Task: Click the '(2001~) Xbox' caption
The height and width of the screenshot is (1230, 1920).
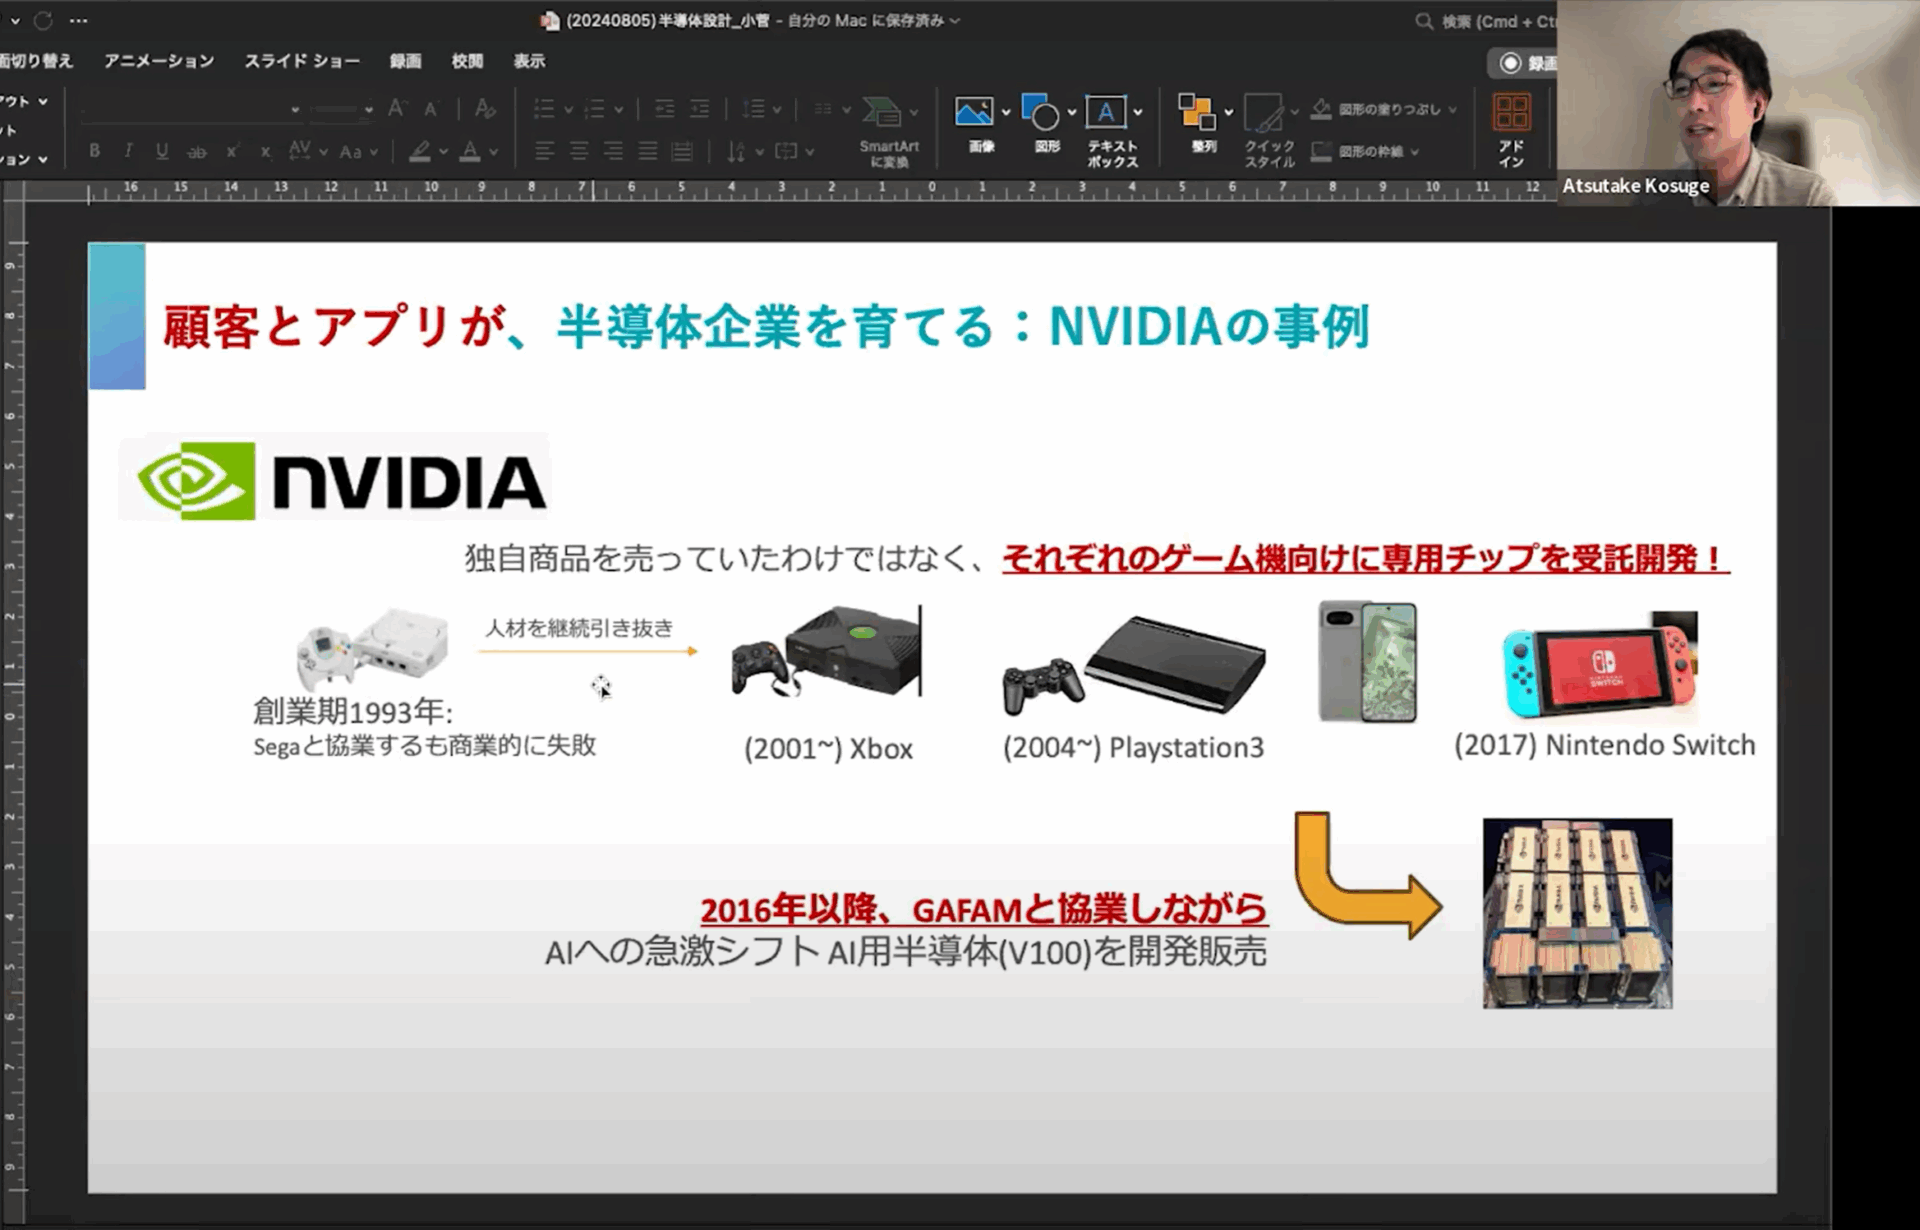Action: point(828,749)
